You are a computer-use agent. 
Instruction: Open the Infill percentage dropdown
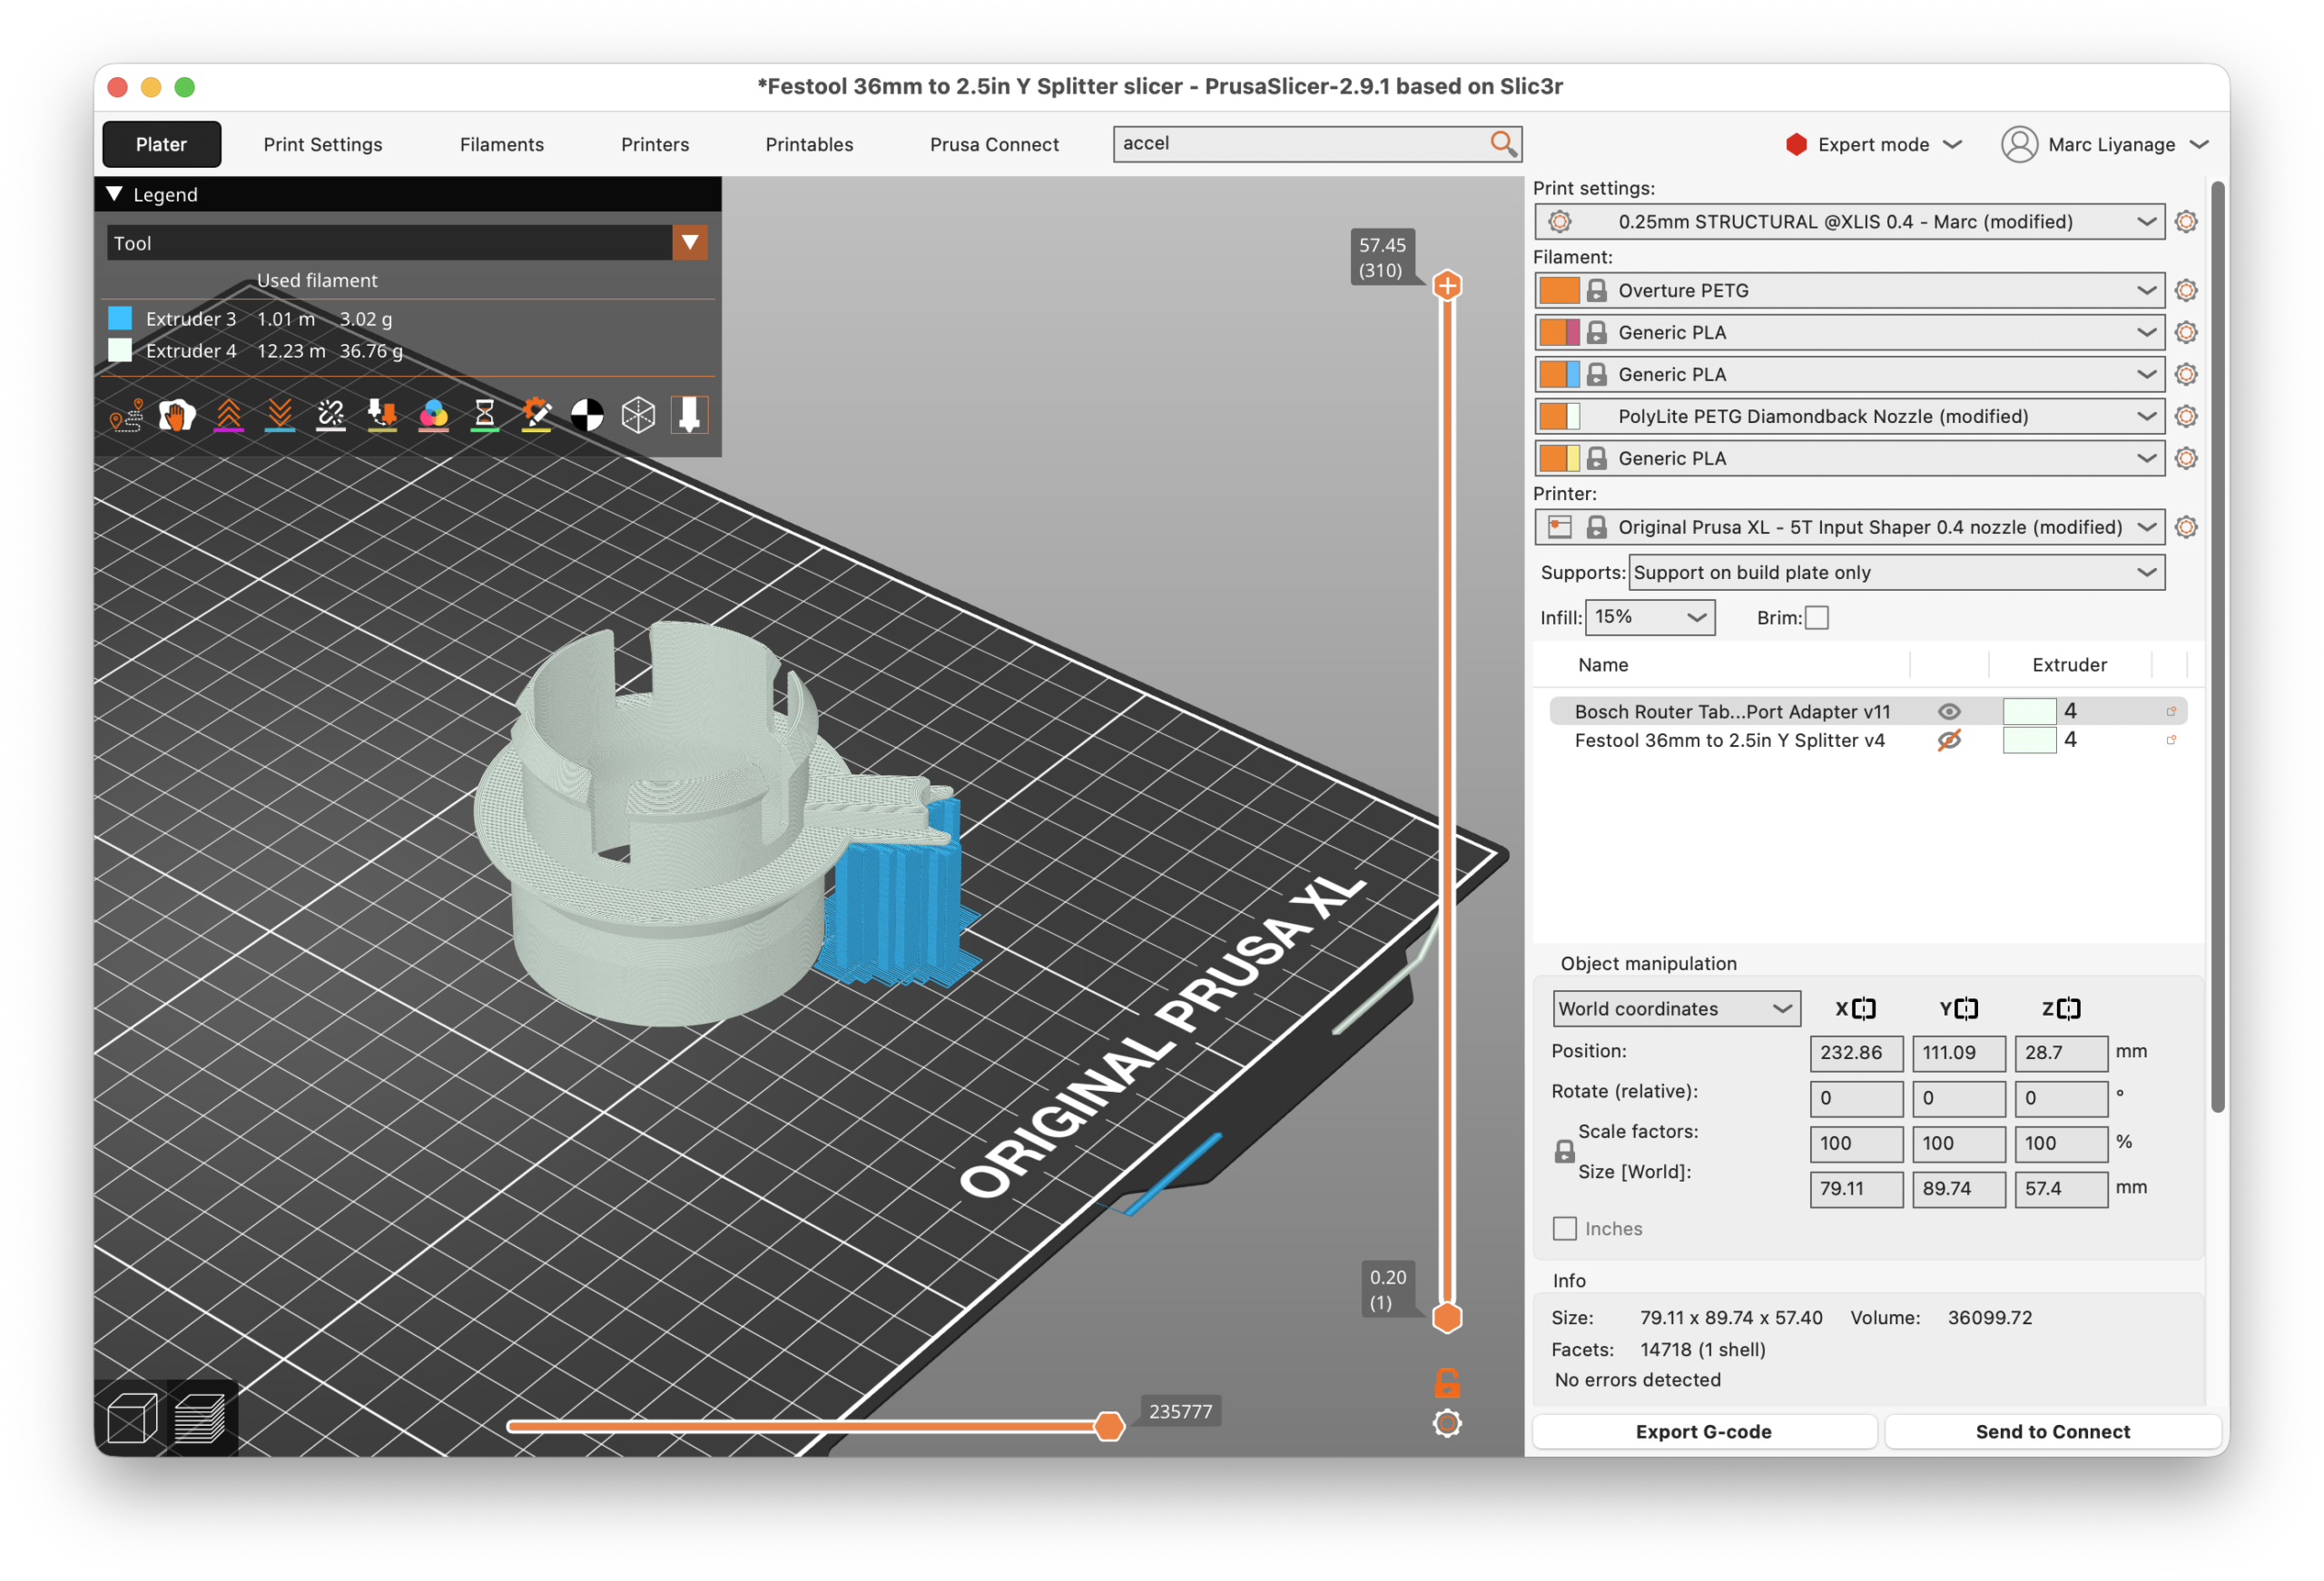[1649, 617]
